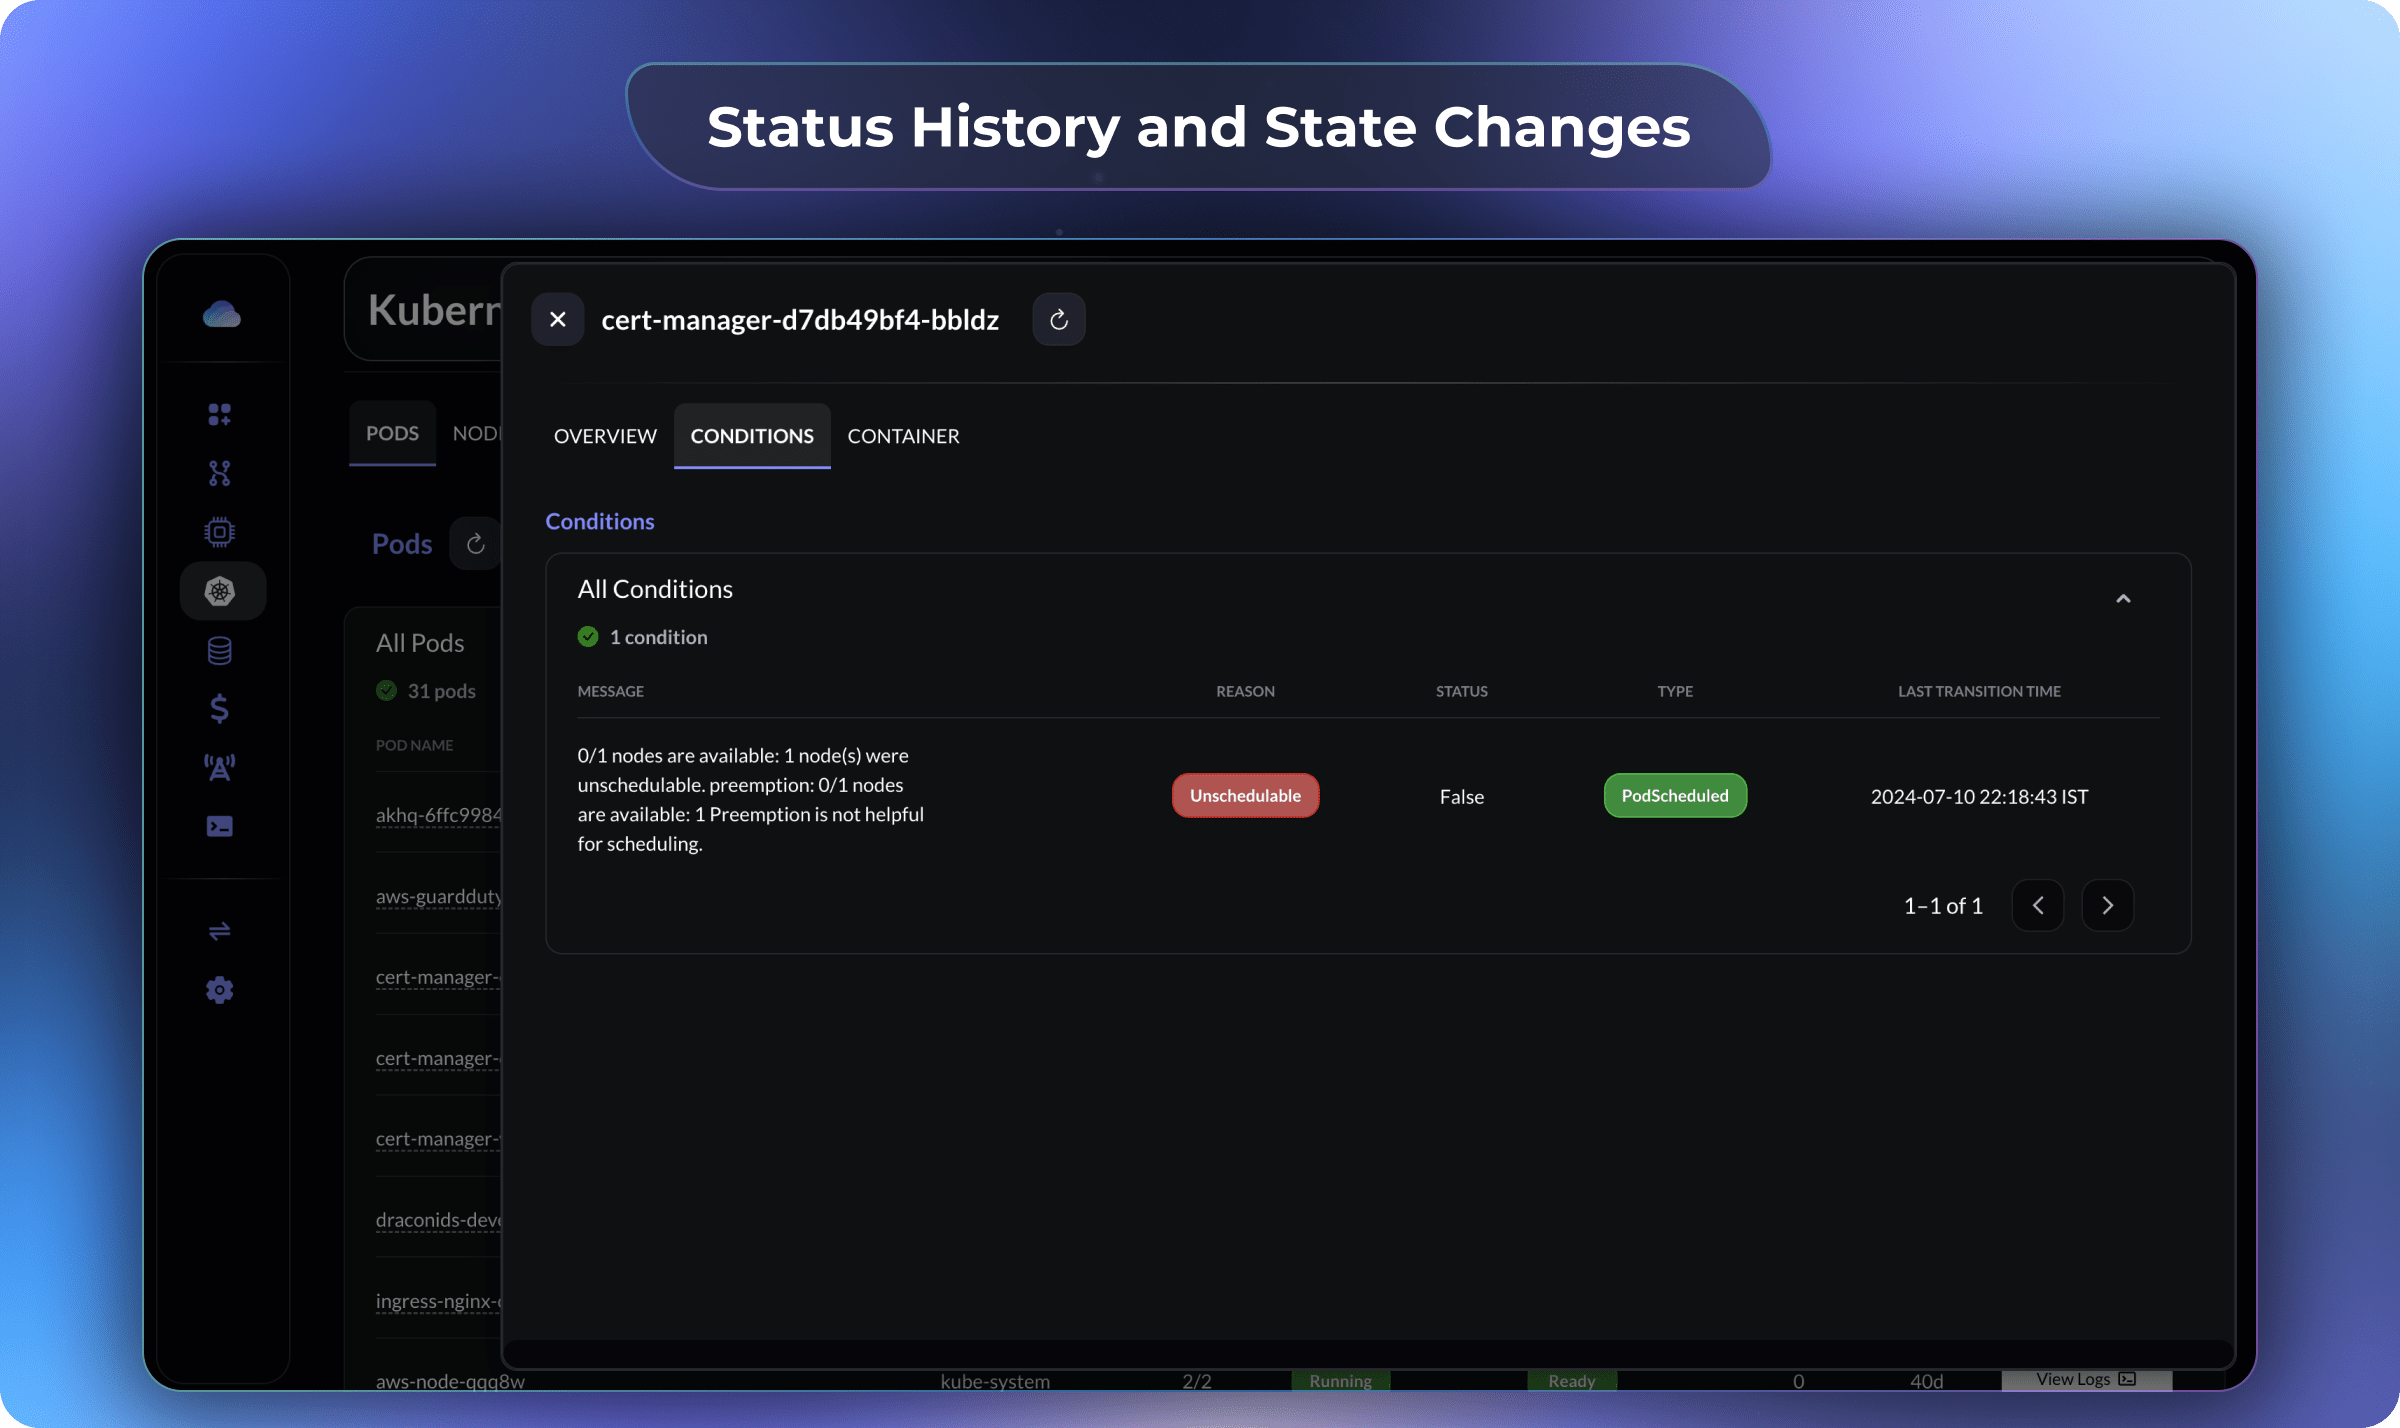Screen dimensions: 2400x1428
Task: Click the broadcast antenna icon in the sidebar
Action: [x=220, y=767]
